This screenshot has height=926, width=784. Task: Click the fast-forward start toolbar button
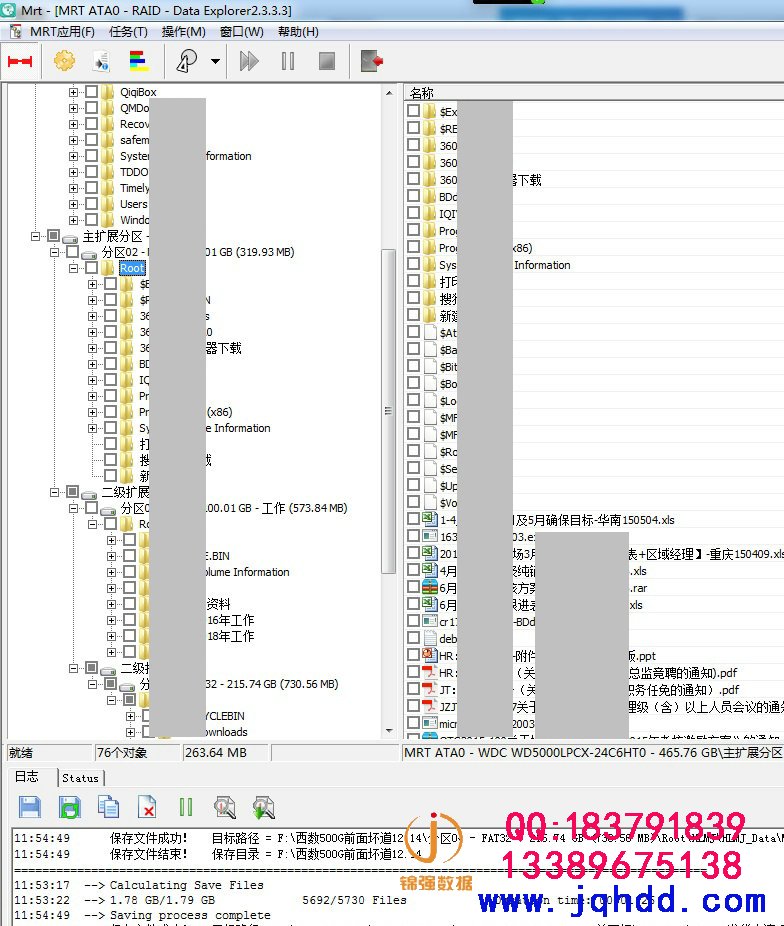click(x=249, y=61)
